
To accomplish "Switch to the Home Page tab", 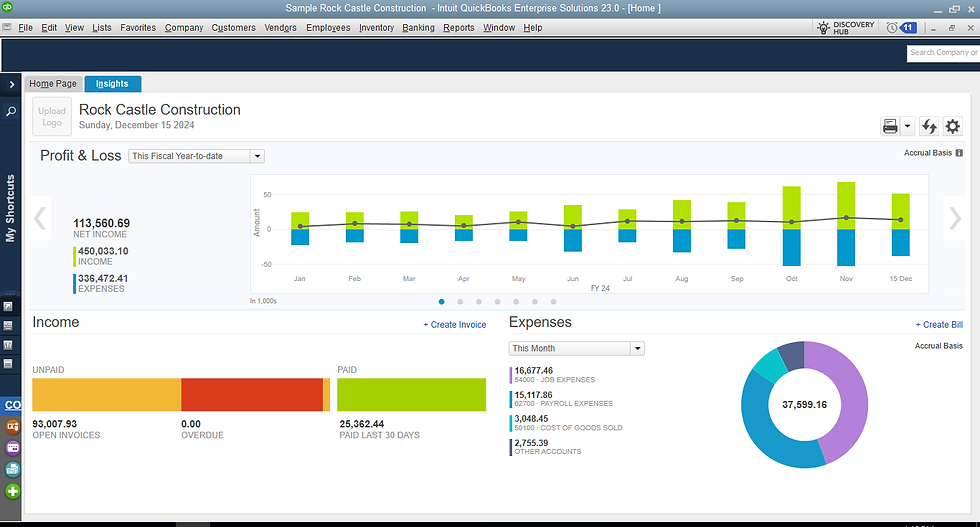I will [53, 84].
